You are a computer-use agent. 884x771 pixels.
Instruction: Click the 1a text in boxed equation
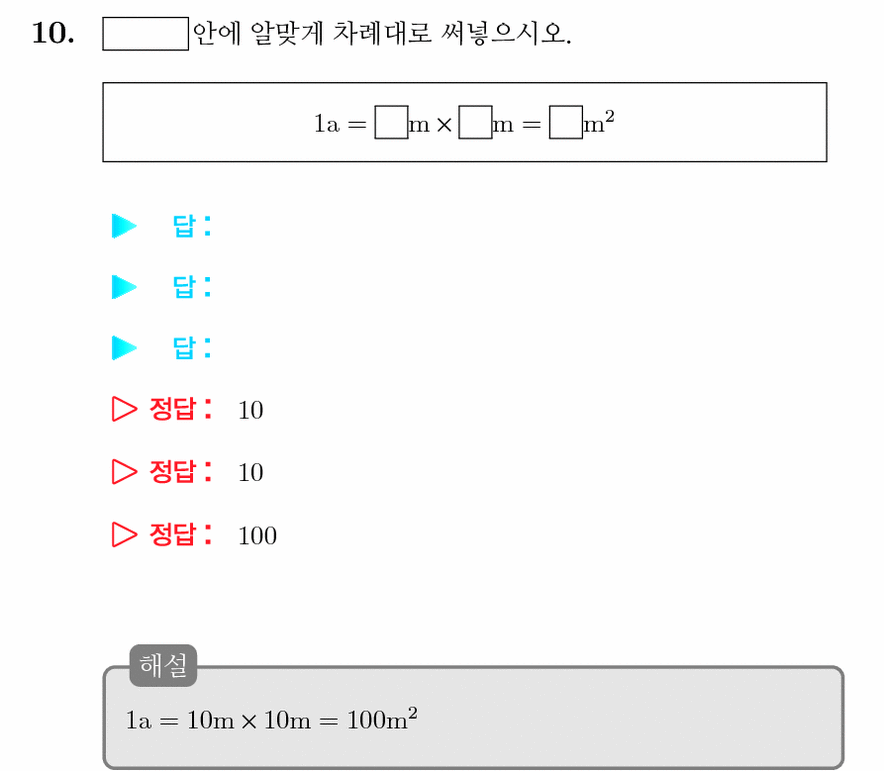tap(327, 124)
